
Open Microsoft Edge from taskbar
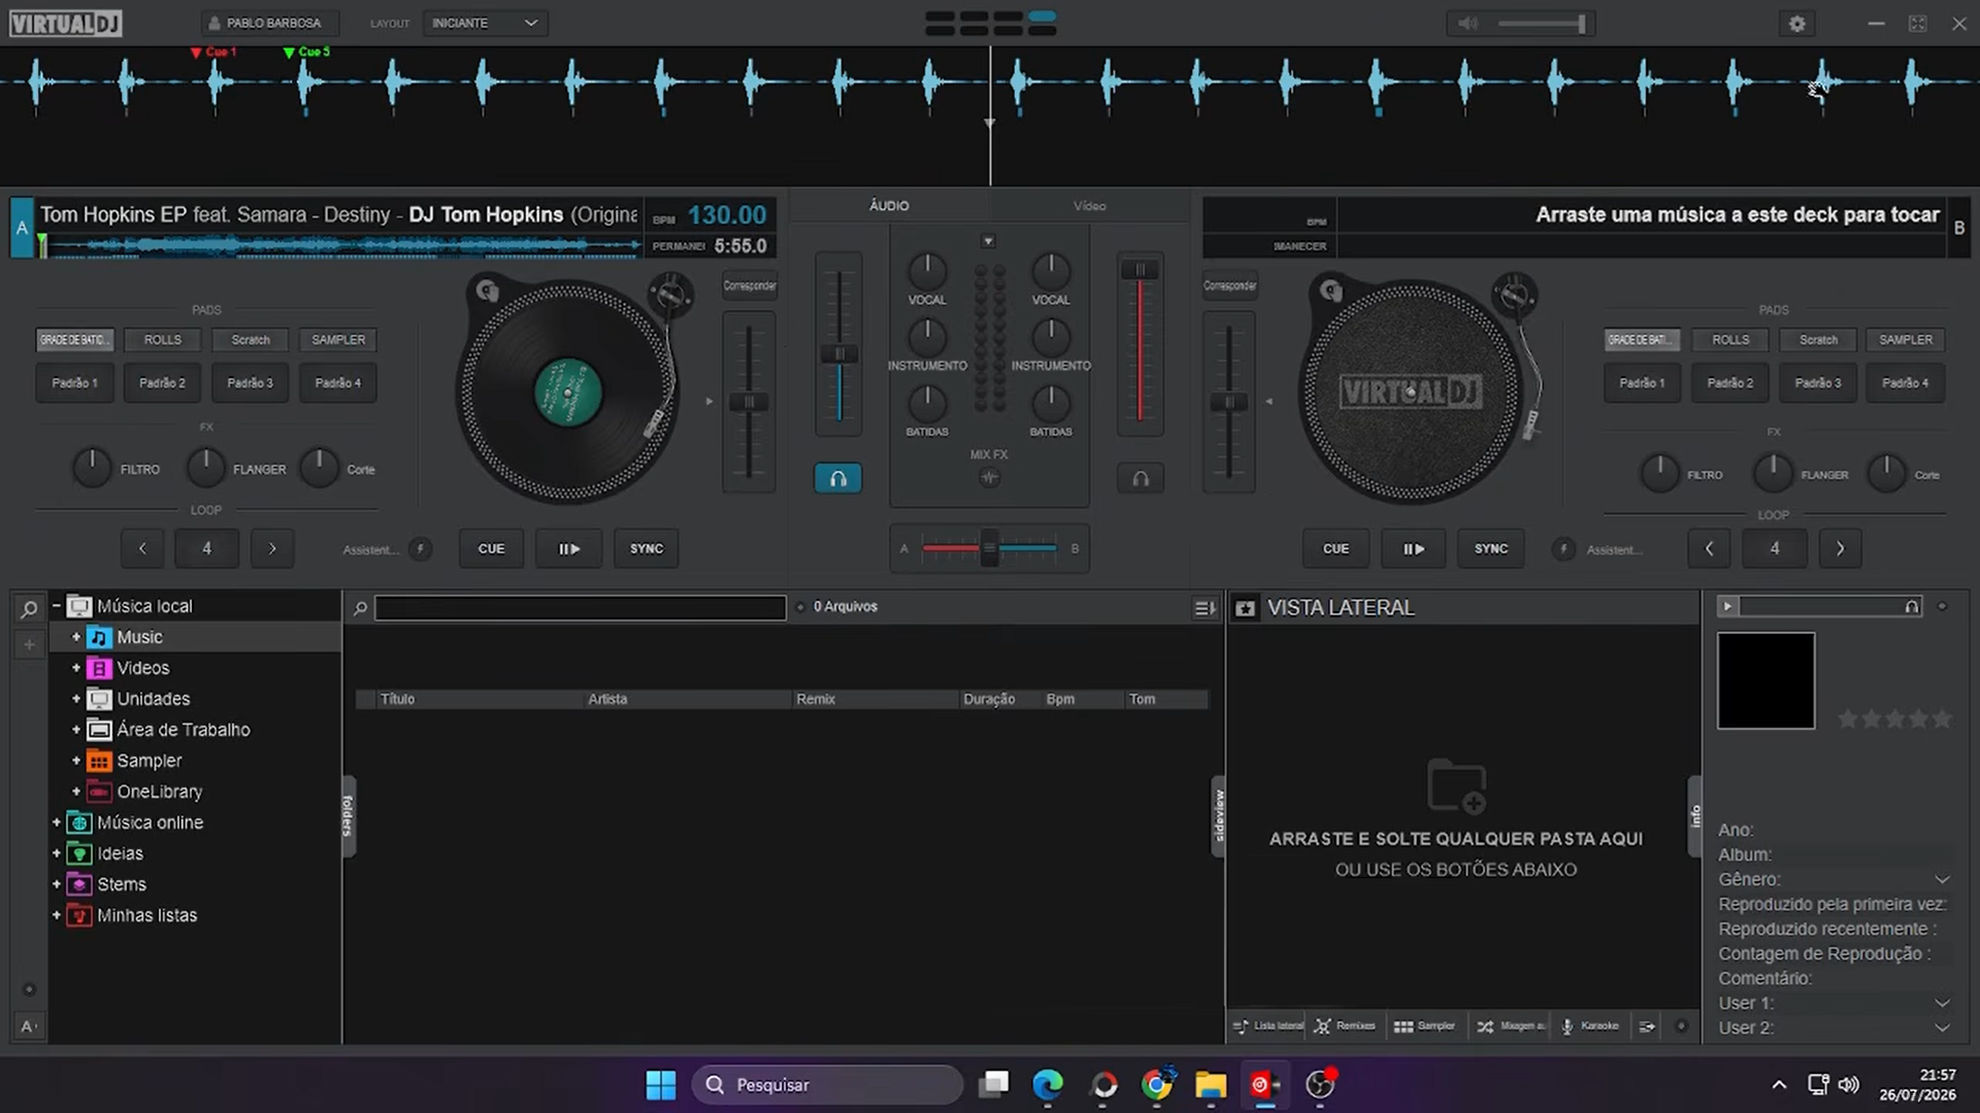(x=1047, y=1084)
